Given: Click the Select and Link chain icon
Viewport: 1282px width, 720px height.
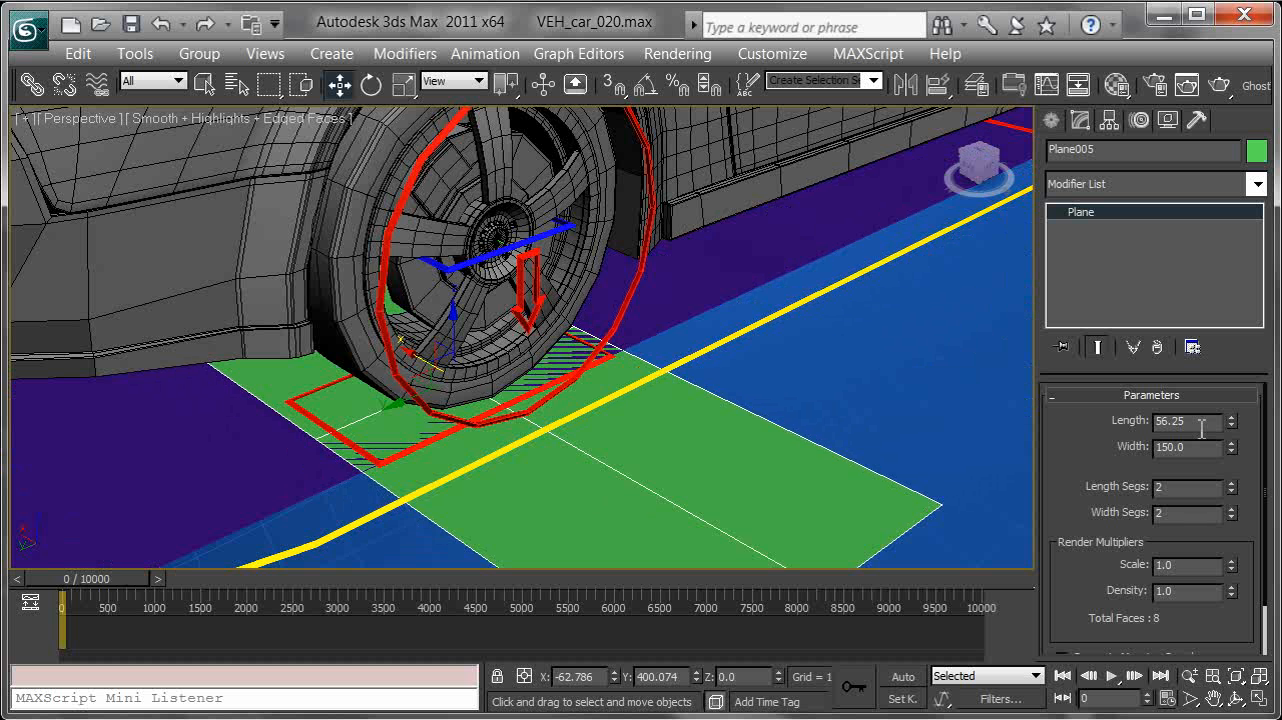Looking at the screenshot, I should coord(32,85).
